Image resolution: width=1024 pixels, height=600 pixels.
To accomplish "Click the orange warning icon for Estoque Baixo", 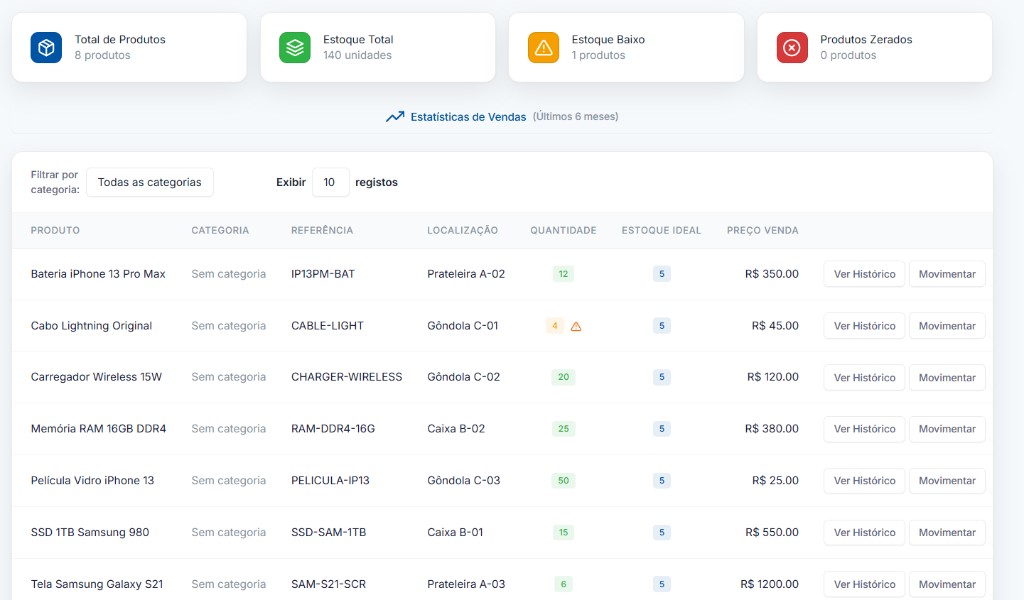I will click(543, 47).
